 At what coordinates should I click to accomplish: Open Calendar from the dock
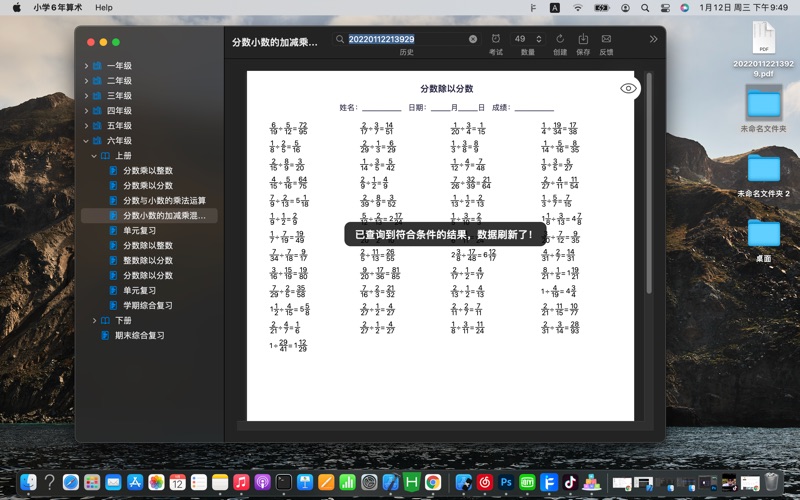[178, 482]
